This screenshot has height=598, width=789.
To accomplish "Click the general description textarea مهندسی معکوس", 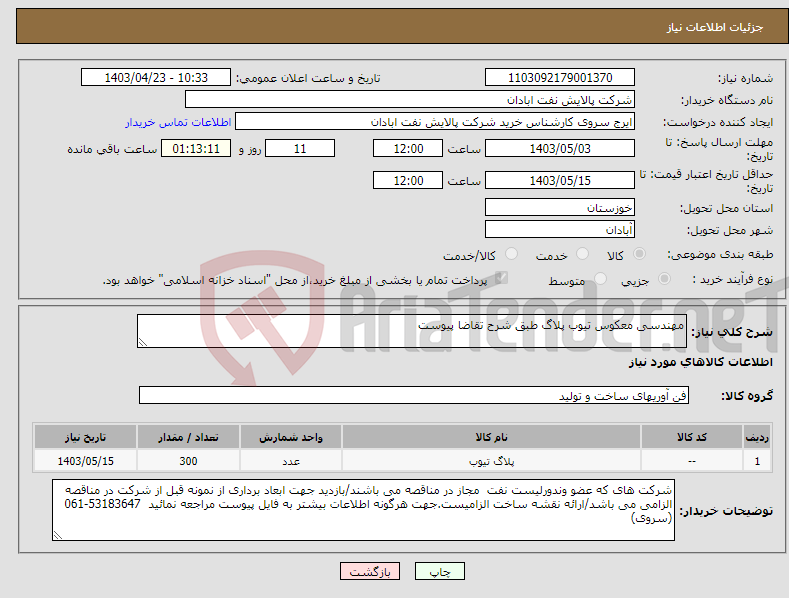I will tap(412, 331).
